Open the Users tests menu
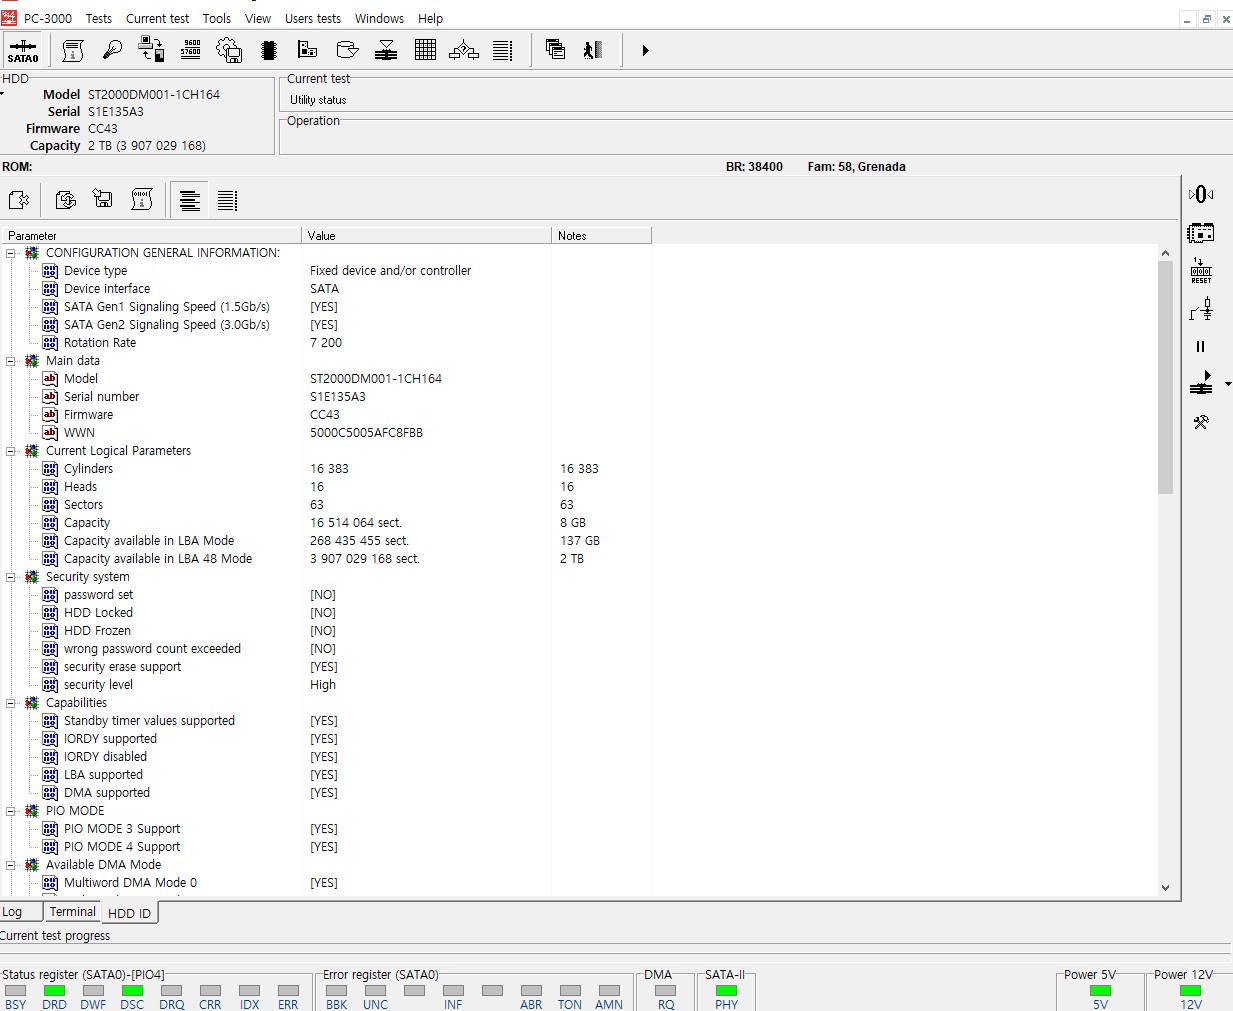 pos(312,18)
